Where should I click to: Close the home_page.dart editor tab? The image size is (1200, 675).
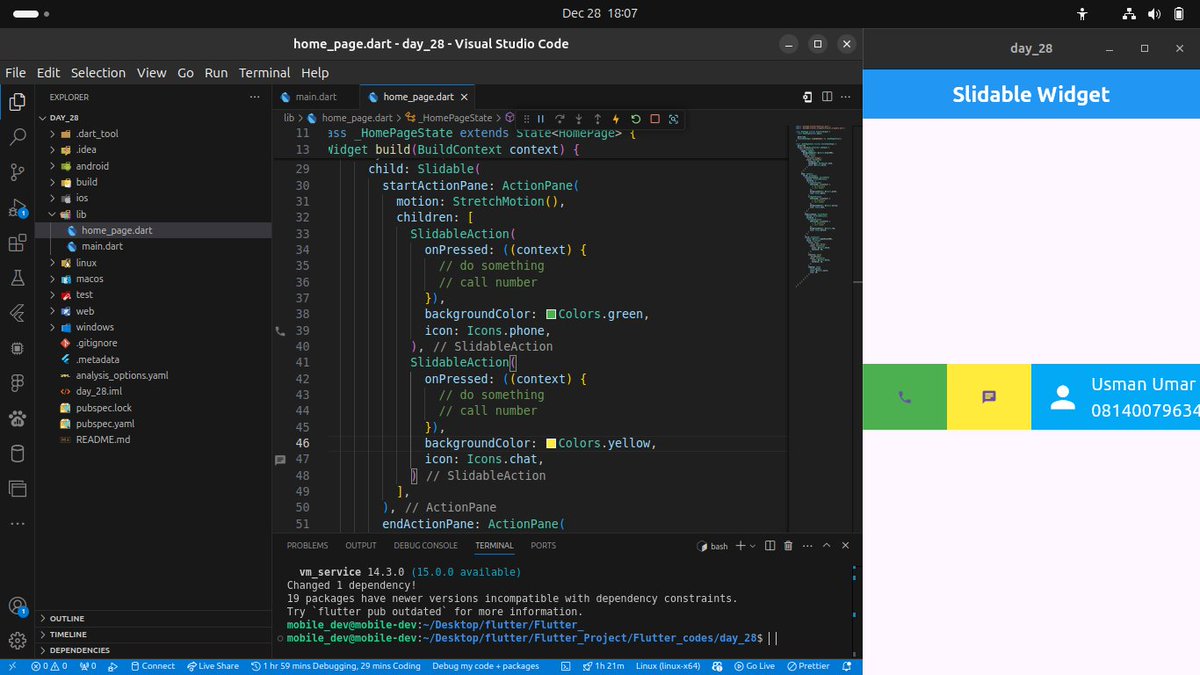pos(465,97)
